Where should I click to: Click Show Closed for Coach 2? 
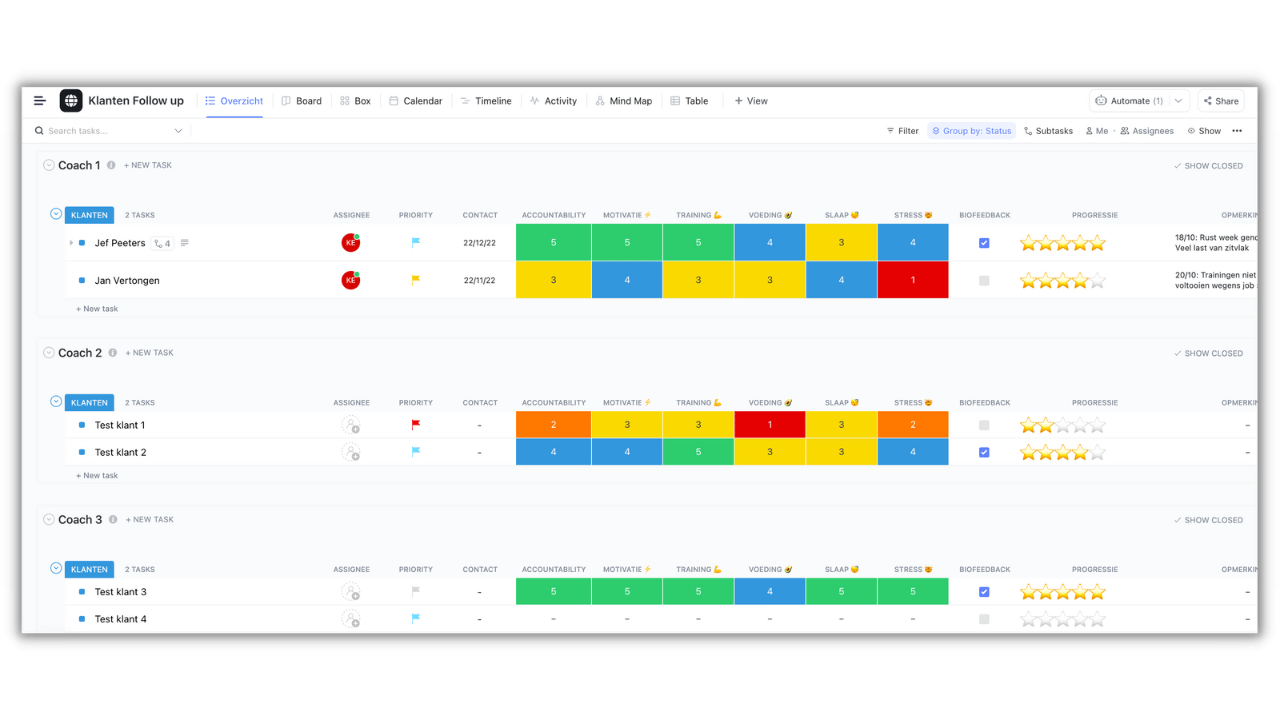pyautogui.click(x=1208, y=353)
